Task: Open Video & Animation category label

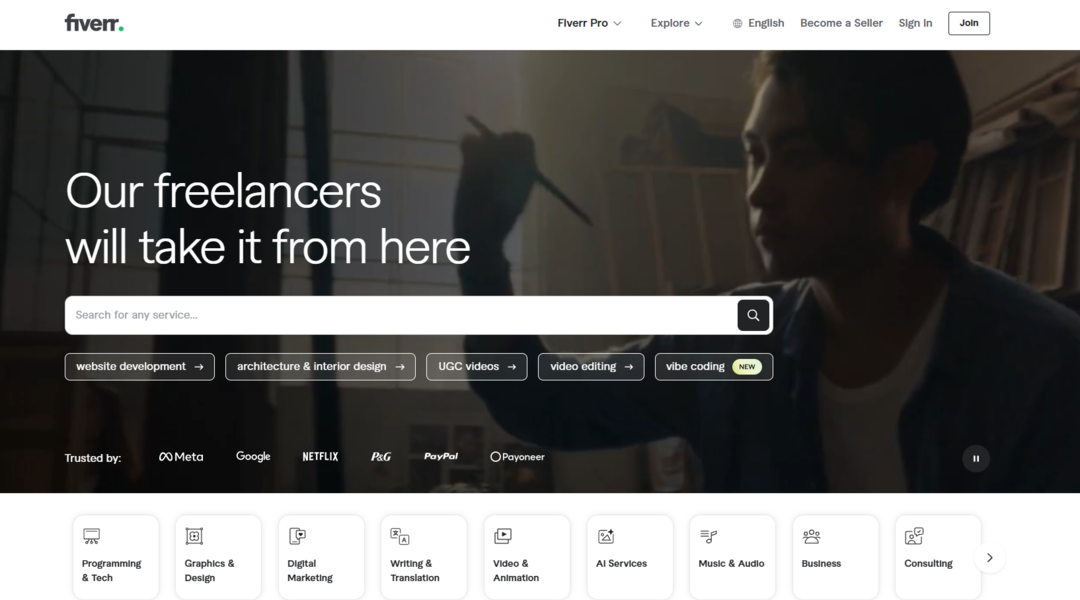Action: tap(516, 570)
